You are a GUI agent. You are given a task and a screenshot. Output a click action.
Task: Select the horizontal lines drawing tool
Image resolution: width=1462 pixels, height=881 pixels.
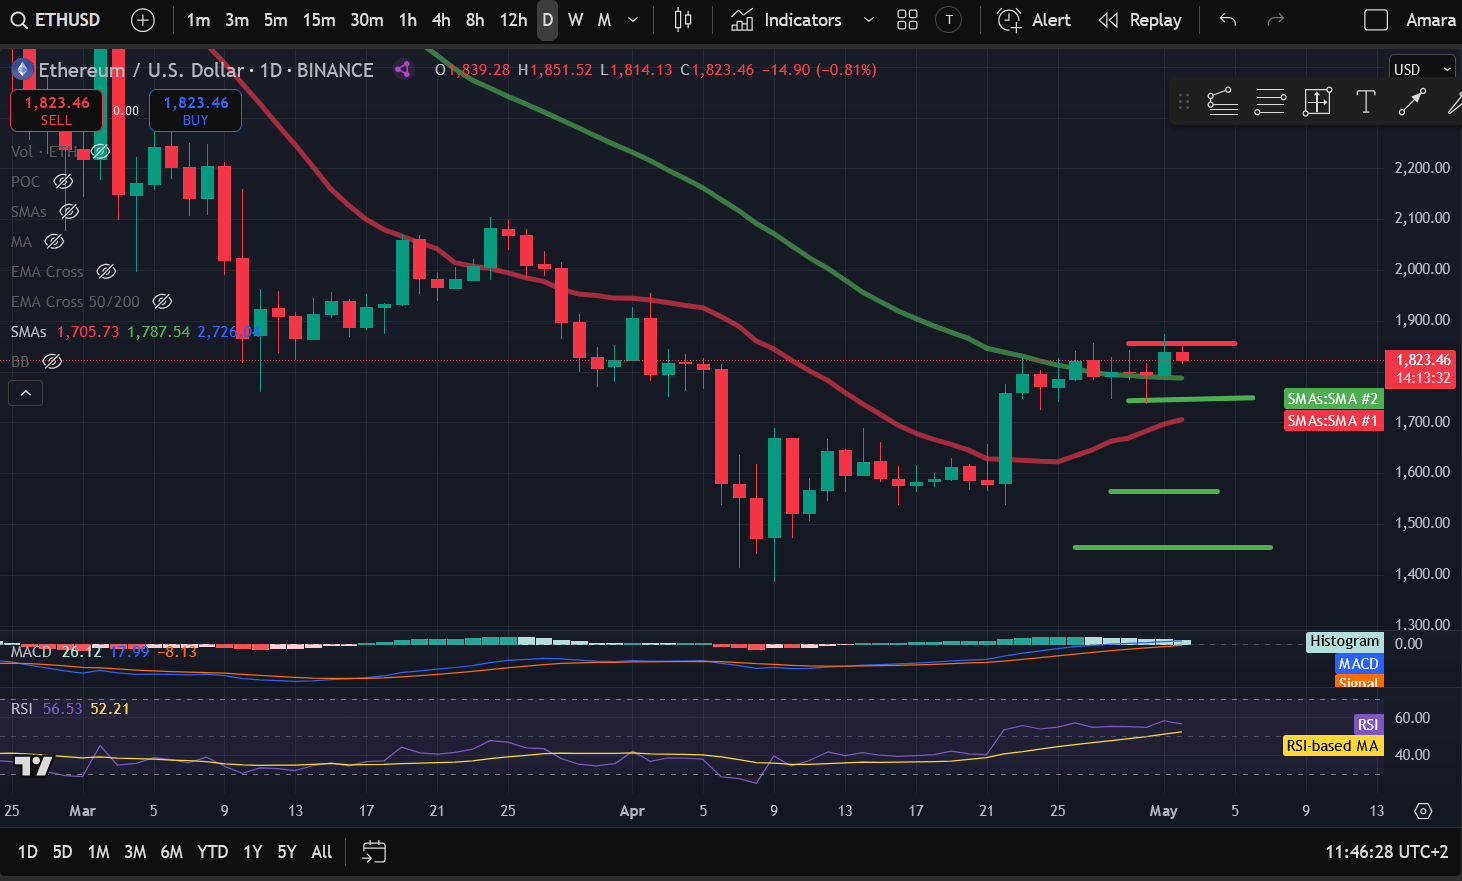[x=1270, y=102]
